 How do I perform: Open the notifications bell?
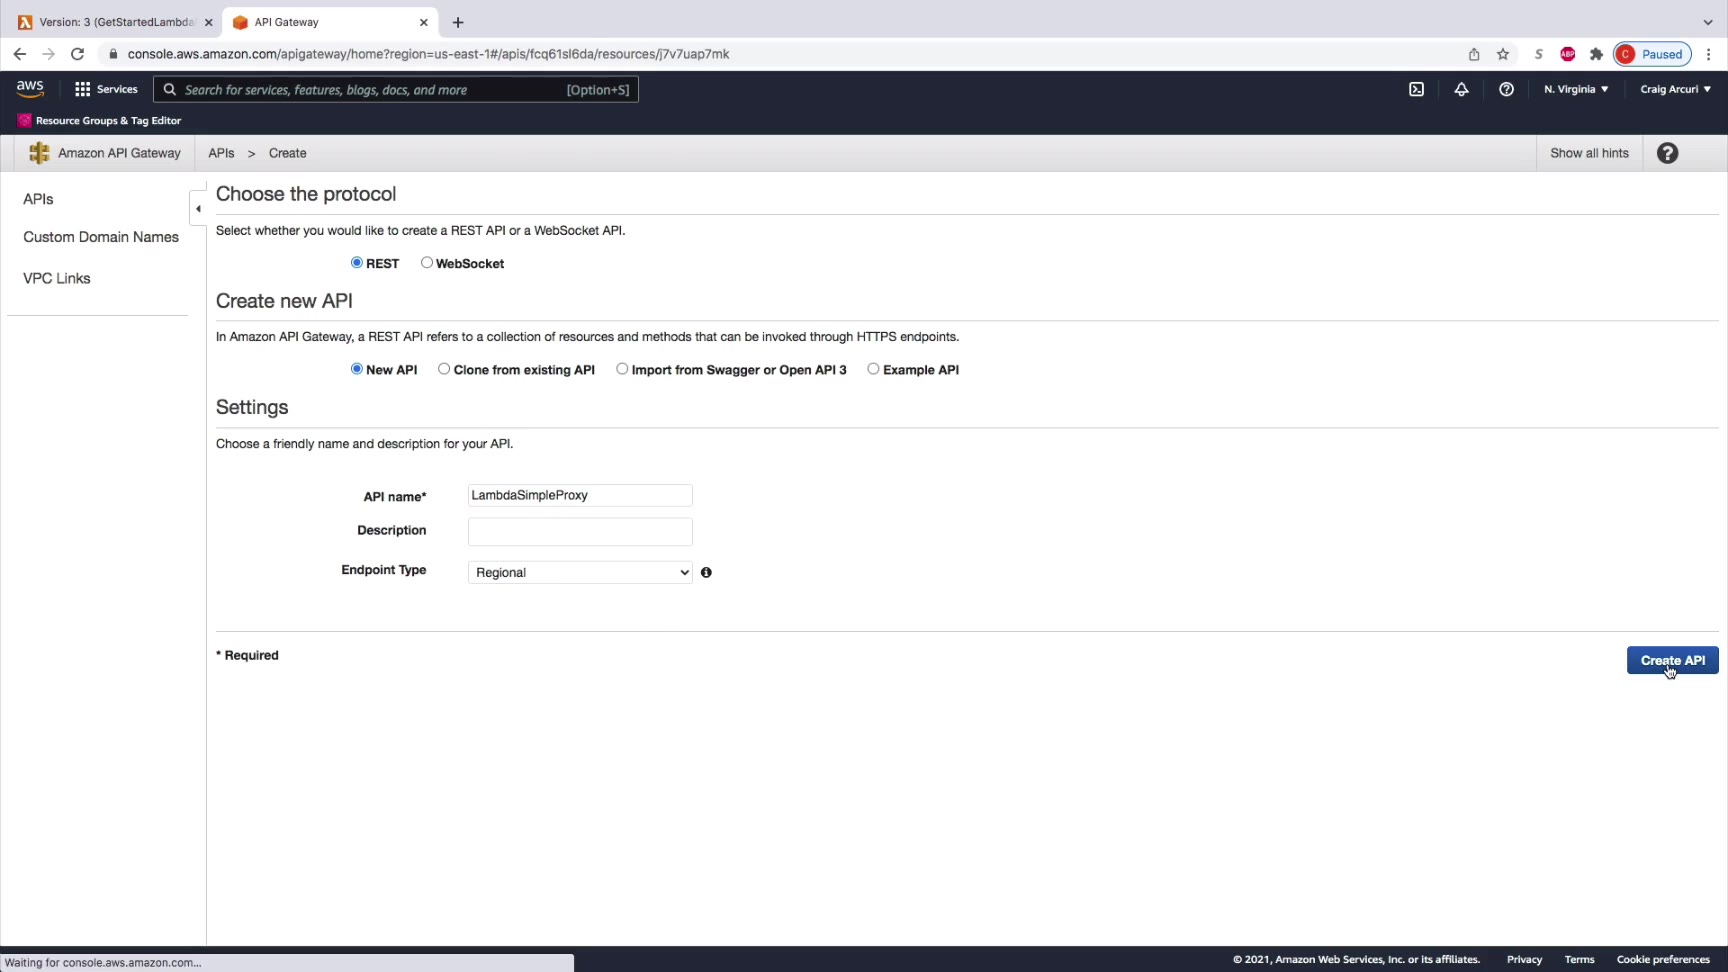click(1461, 89)
